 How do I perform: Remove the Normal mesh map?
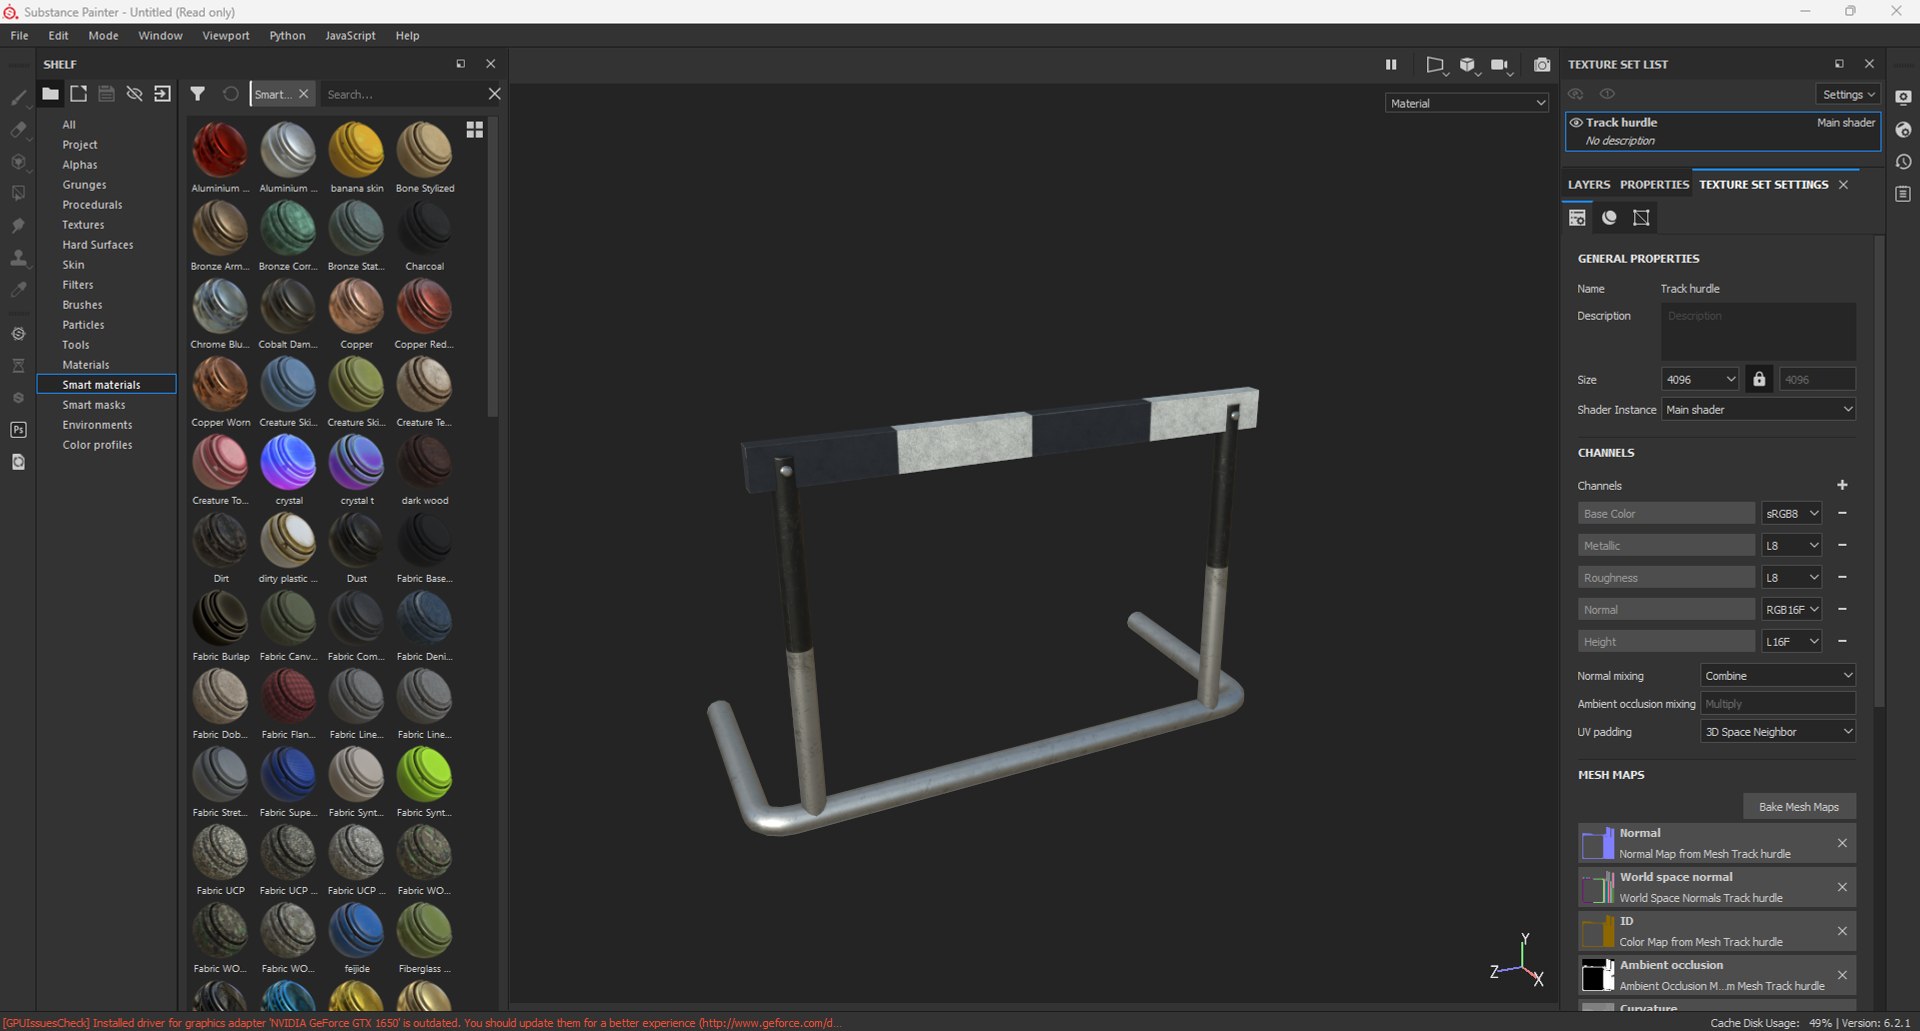click(x=1842, y=843)
